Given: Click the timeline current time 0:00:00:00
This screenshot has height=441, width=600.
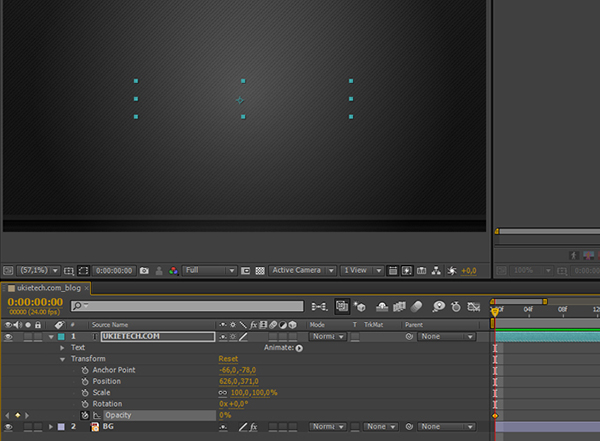Looking at the screenshot, I should tap(35, 302).
